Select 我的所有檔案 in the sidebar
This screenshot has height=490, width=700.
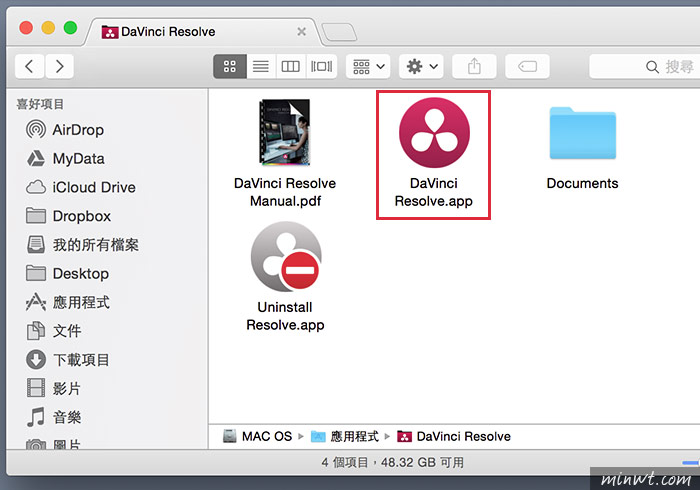click(83, 245)
